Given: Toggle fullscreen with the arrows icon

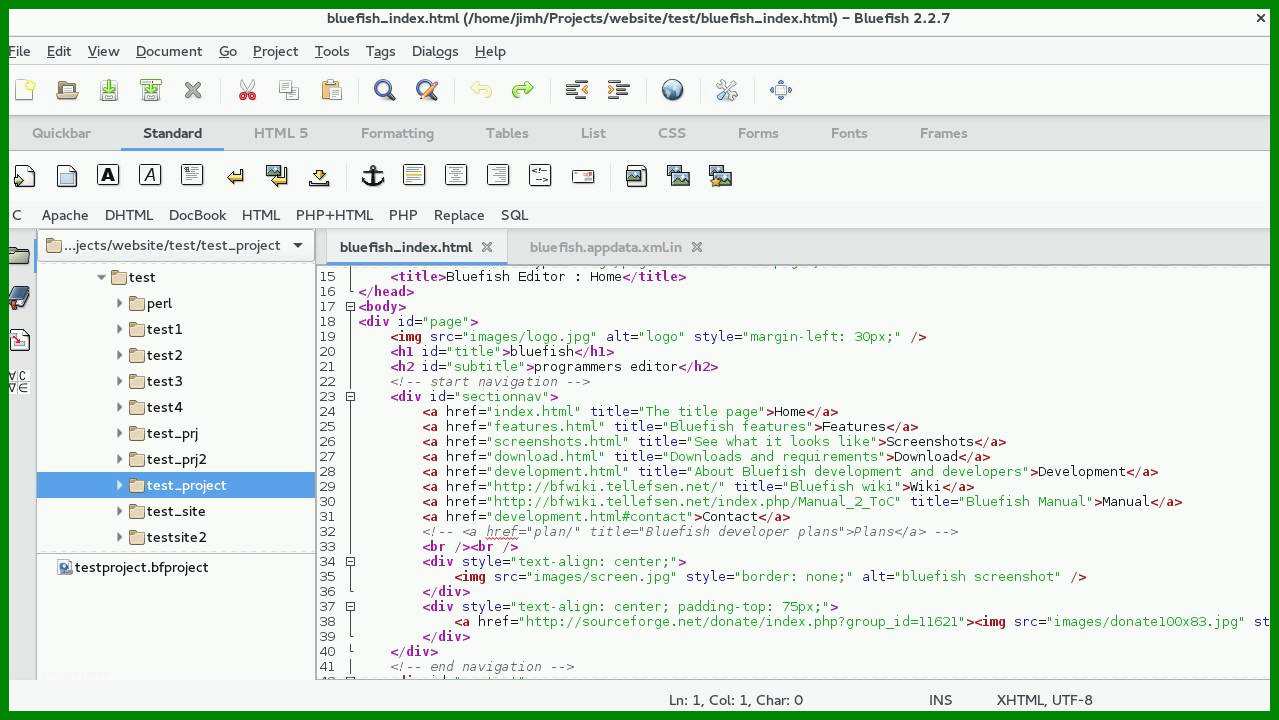Looking at the screenshot, I should (x=781, y=90).
